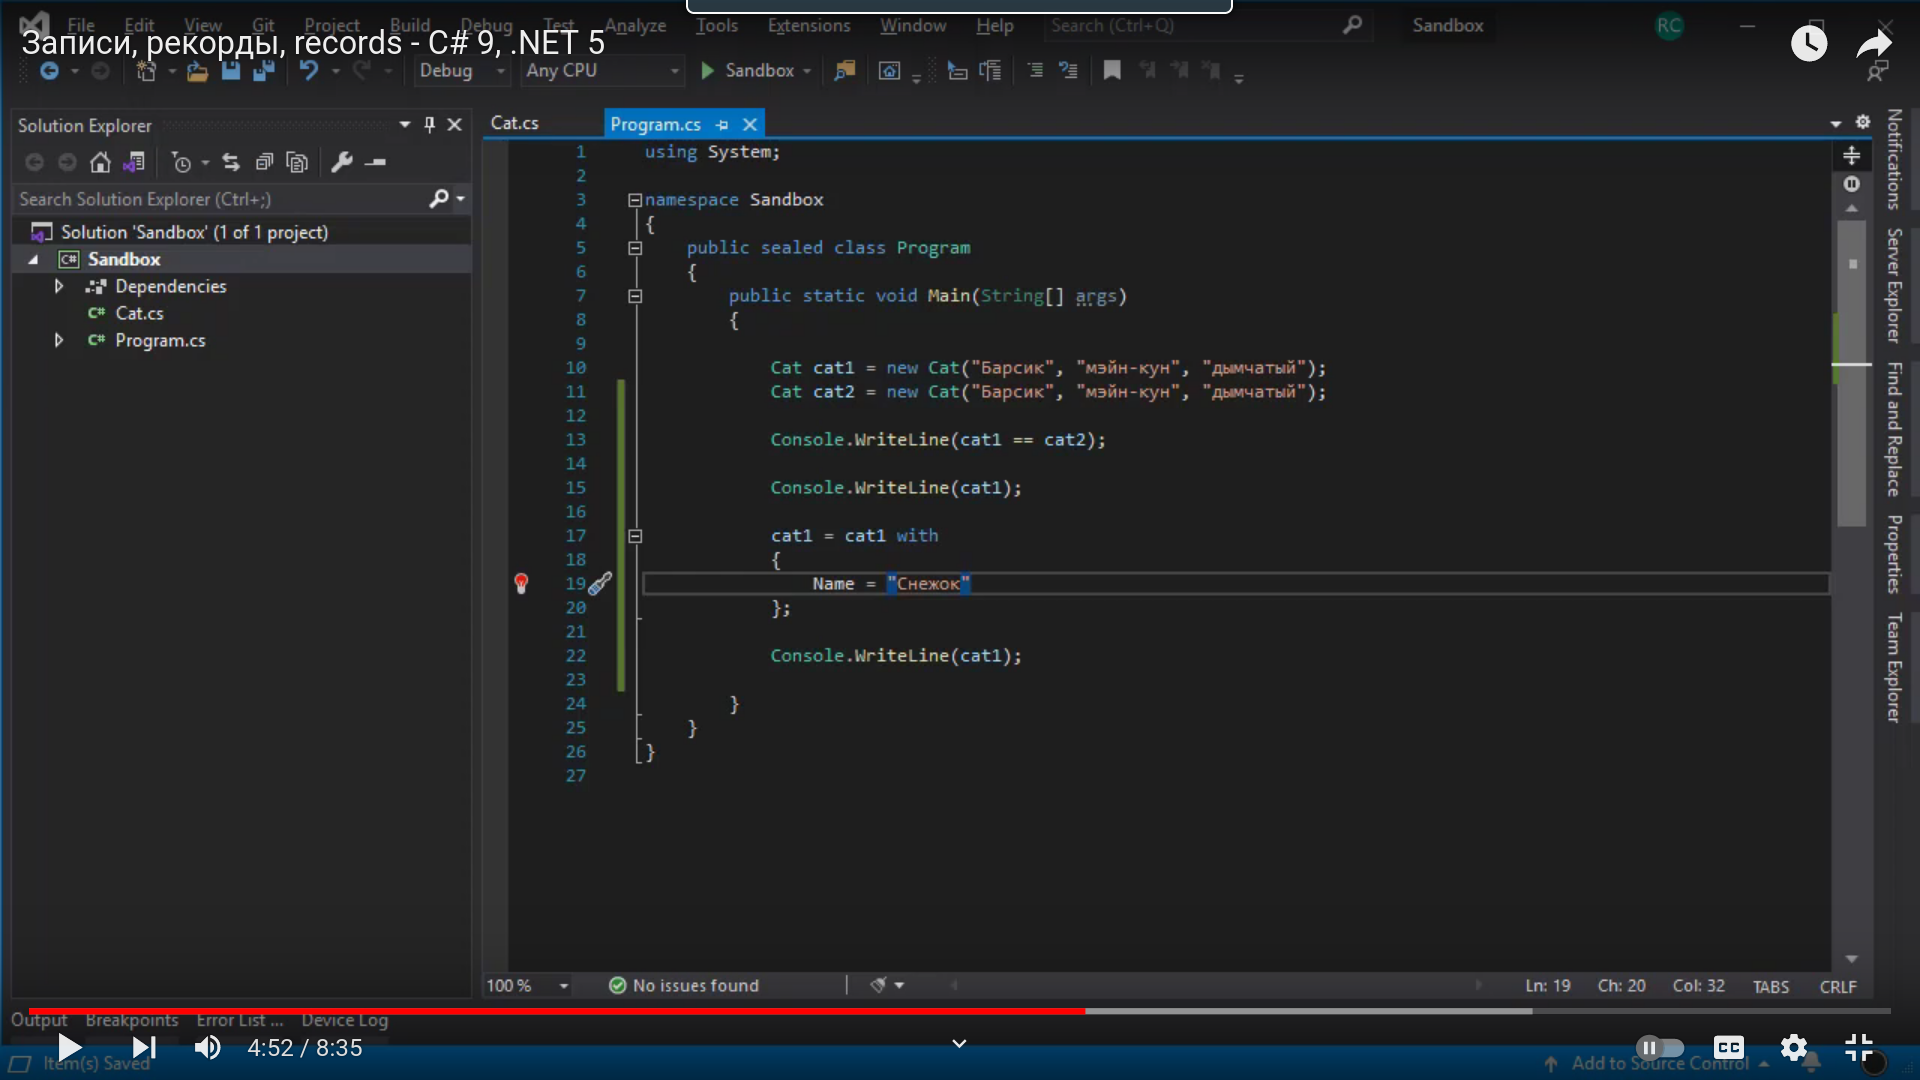This screenshot has height=1080, width=1920.
Task: Click the Watch later clock icon
Action: click(x=1808, y=43)
